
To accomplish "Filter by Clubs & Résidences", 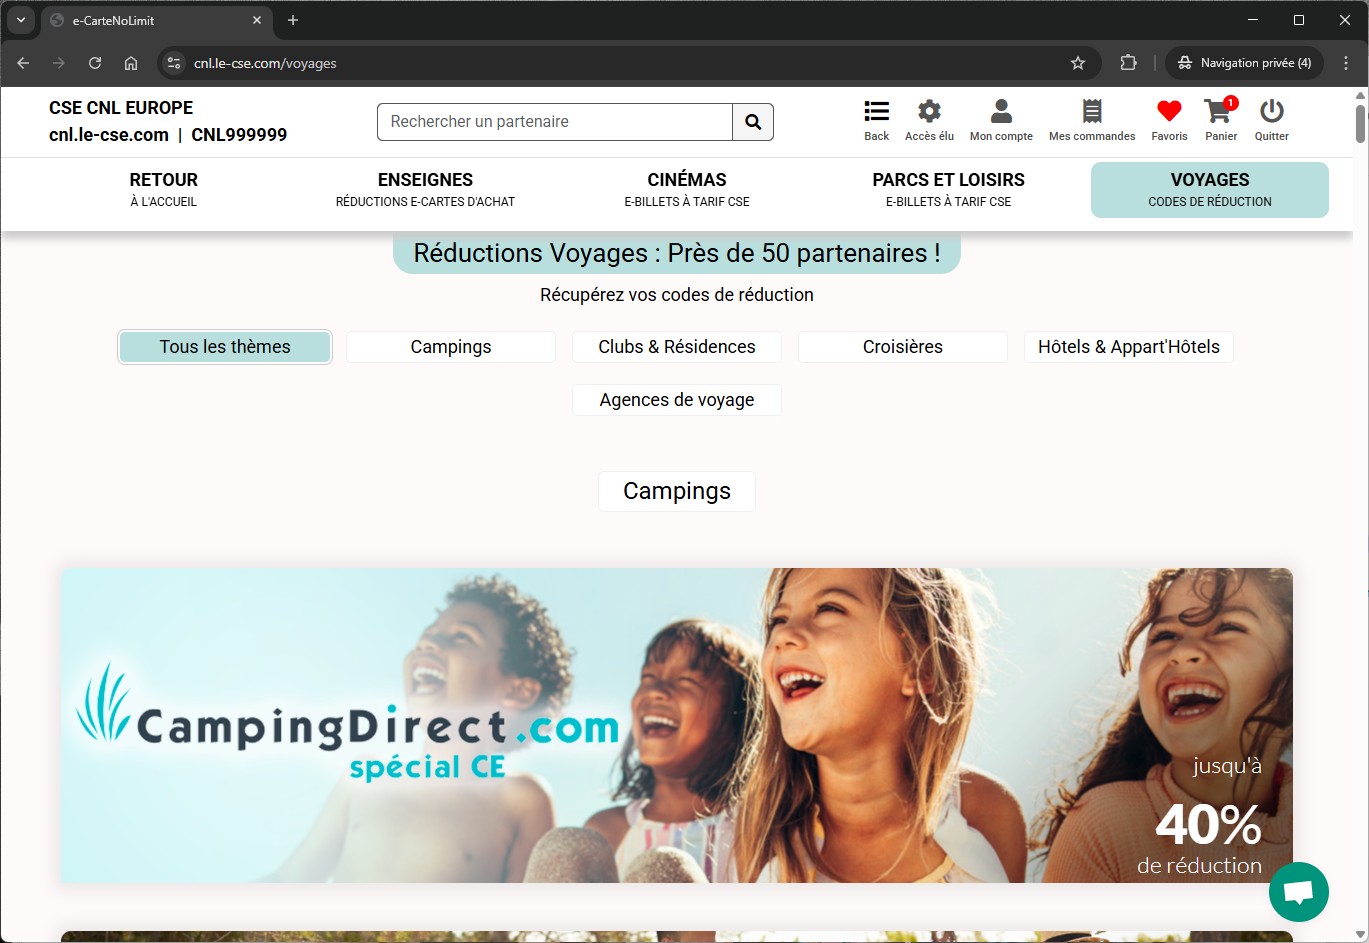I will point(677,347).
